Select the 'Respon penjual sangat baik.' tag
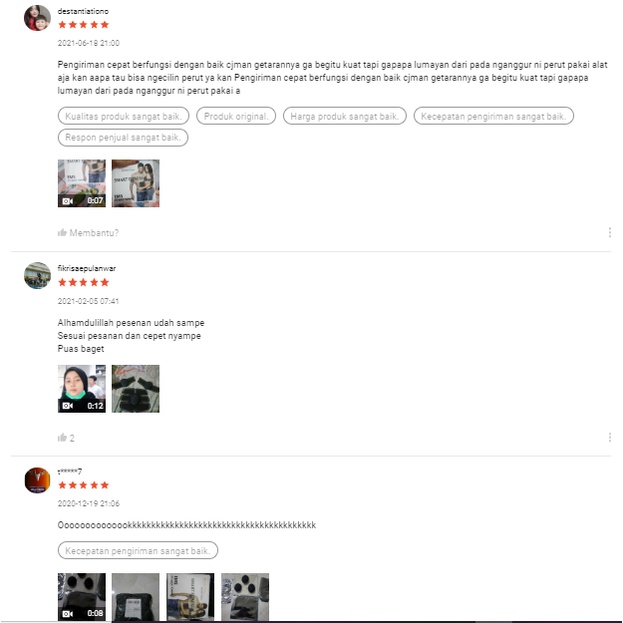 (x=123, y=137)
